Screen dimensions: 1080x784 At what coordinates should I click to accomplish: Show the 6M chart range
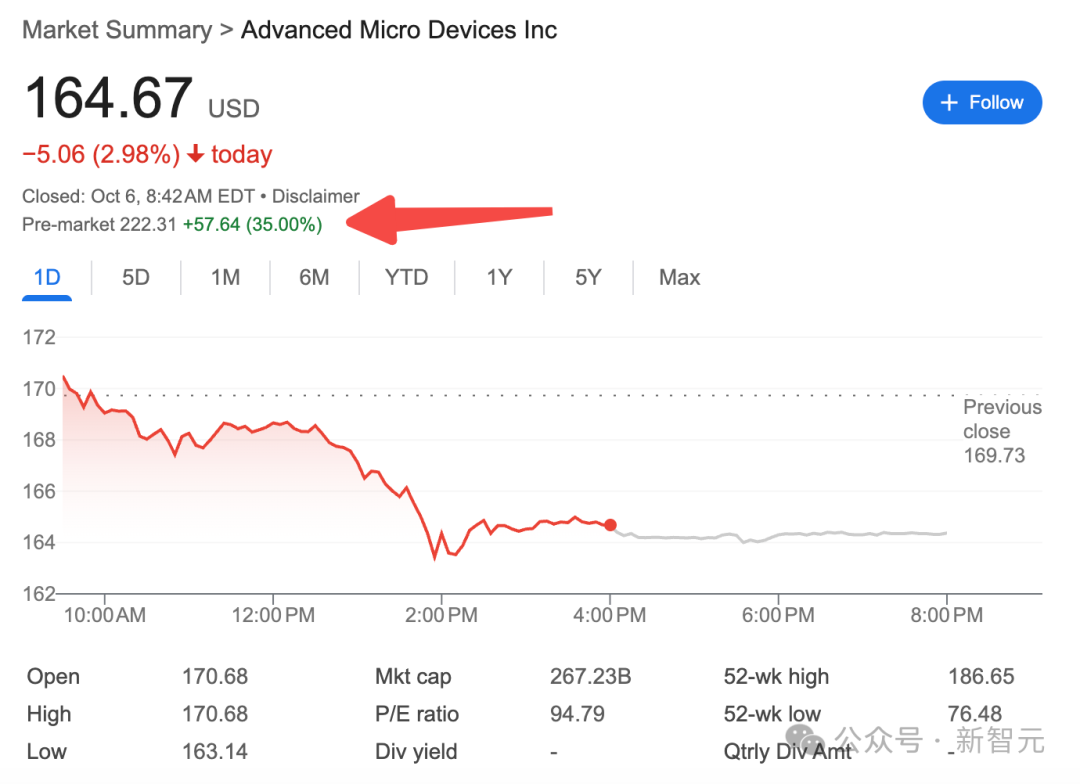(x=314, y=277)
